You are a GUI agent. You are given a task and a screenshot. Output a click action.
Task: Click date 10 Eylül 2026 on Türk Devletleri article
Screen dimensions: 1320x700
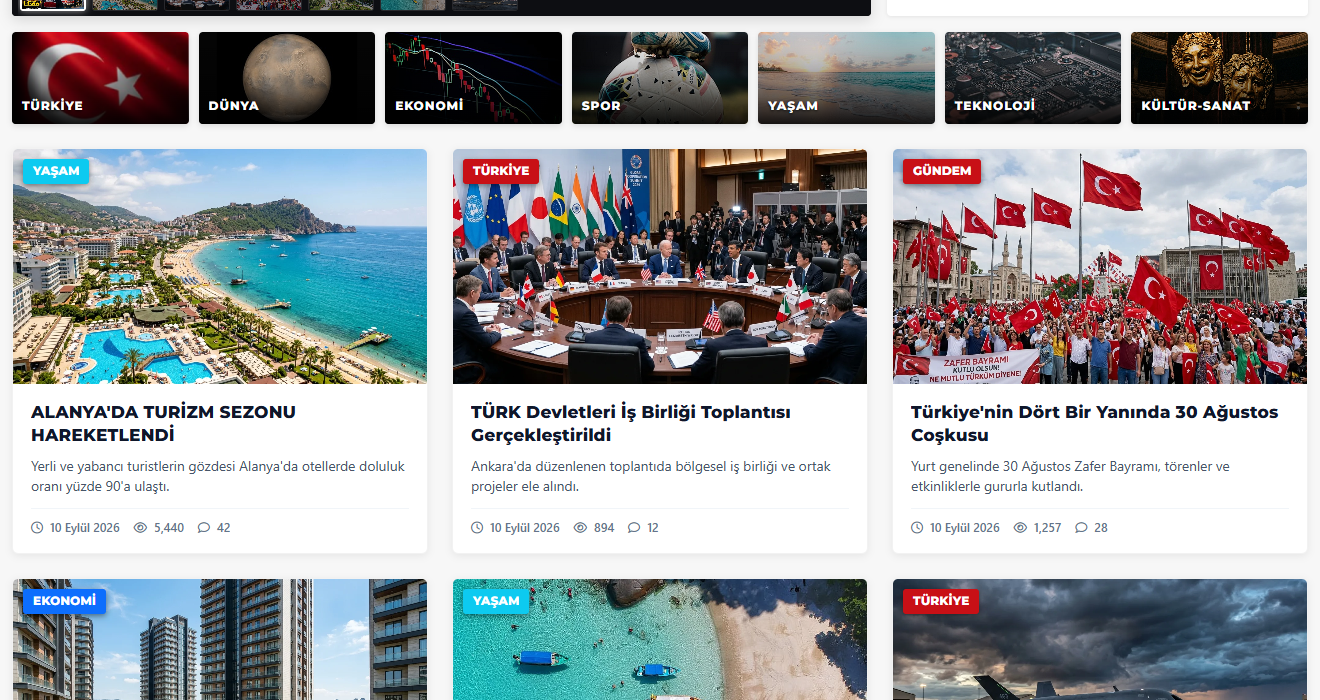click(x=525, y=527)
